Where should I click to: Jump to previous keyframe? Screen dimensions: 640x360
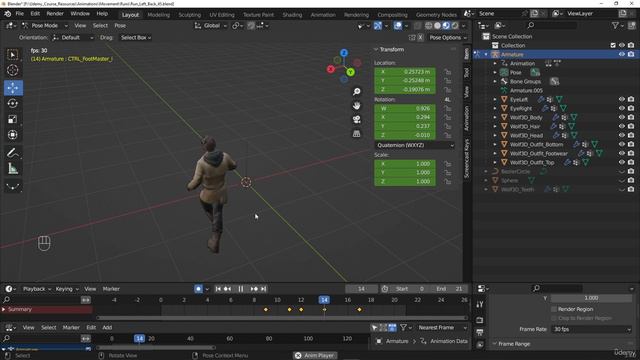(228, 289)
